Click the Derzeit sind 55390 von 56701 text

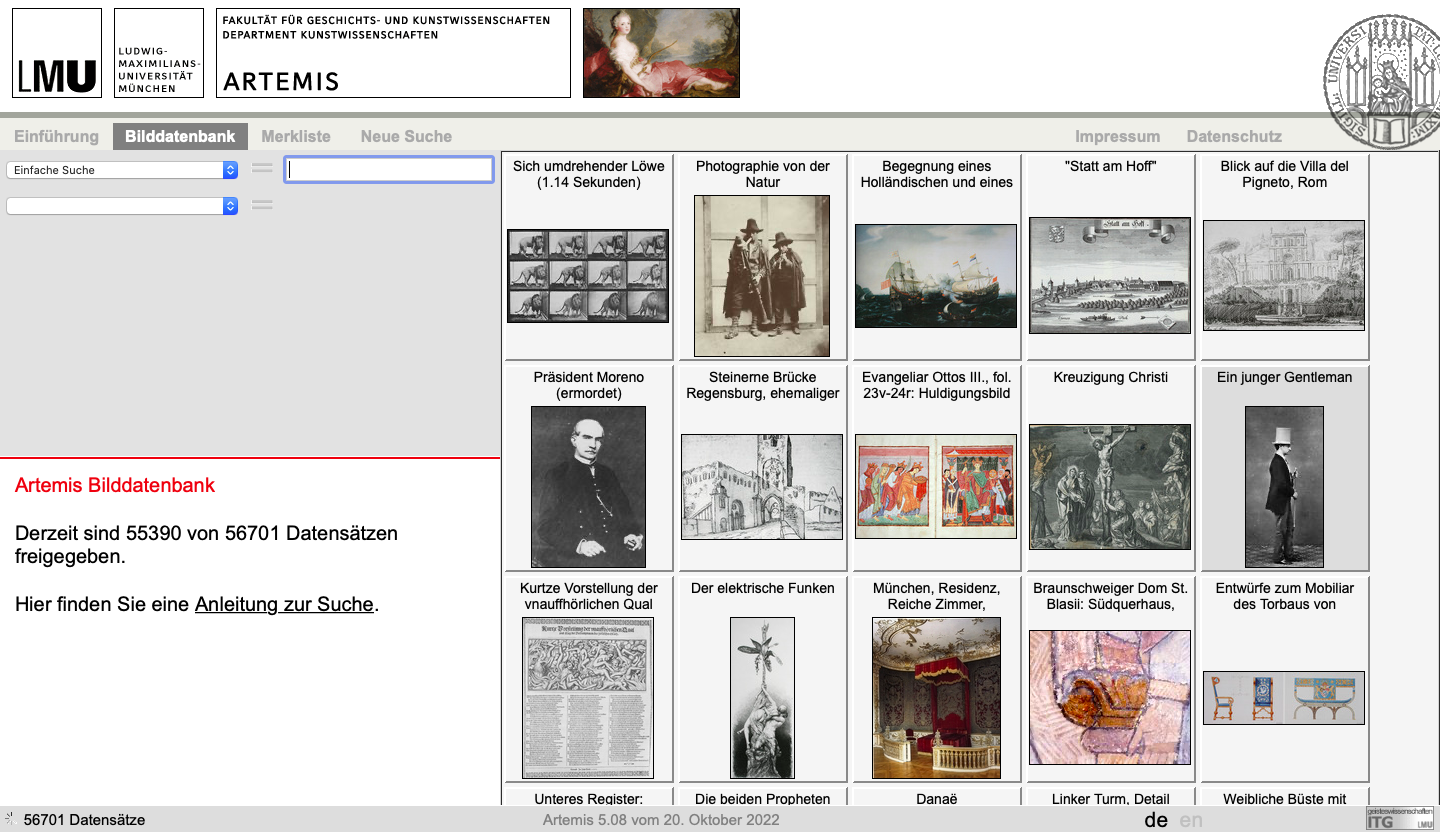tap(206, 544)
